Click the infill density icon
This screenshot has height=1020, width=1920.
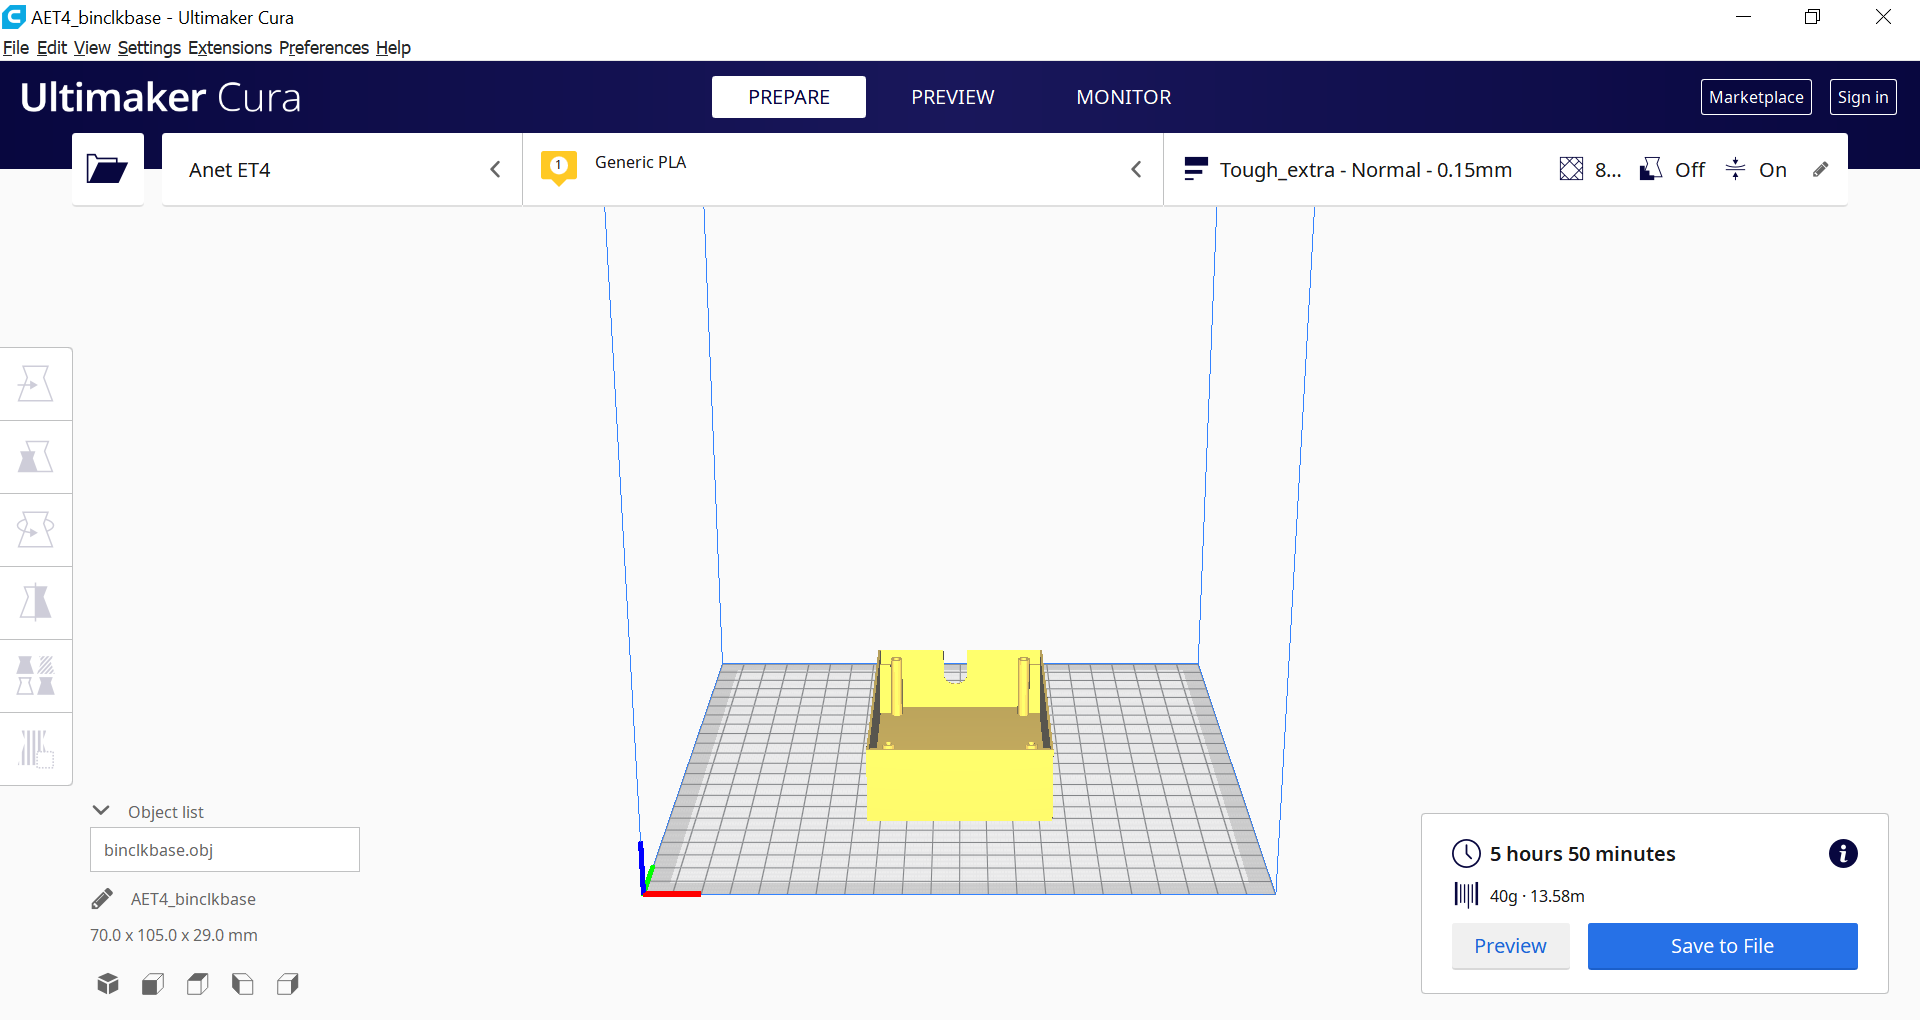pos(1571,169)
